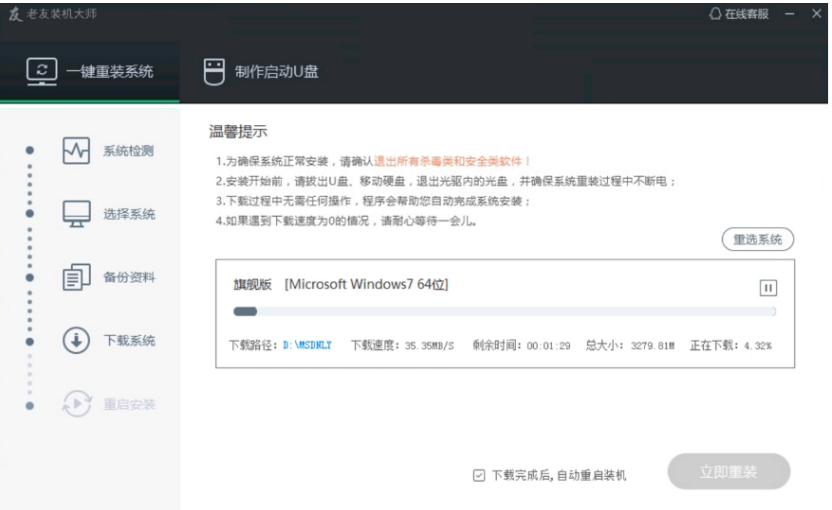Click the 下载速度 35.35MB/S value
This screenshot has width=832, height=510.
click(429, 346)
